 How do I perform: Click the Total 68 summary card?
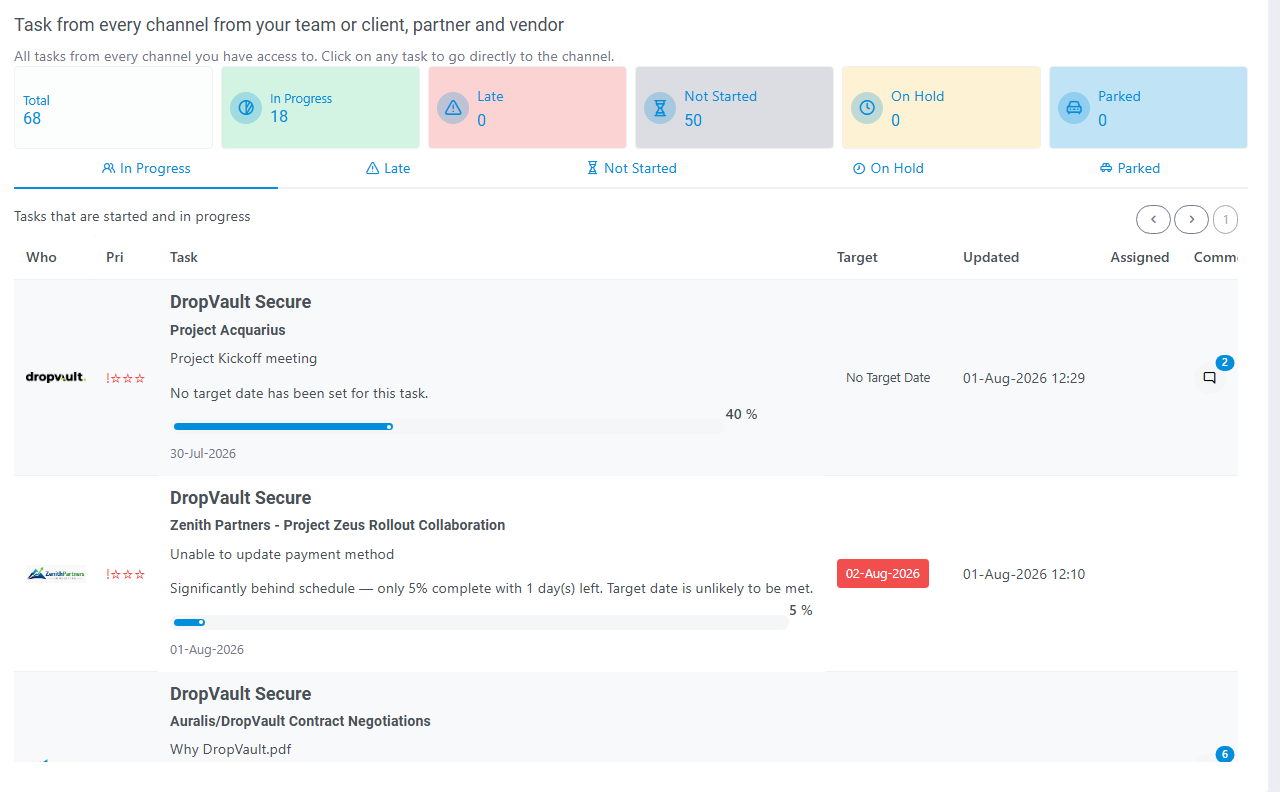tap(113, 108)
